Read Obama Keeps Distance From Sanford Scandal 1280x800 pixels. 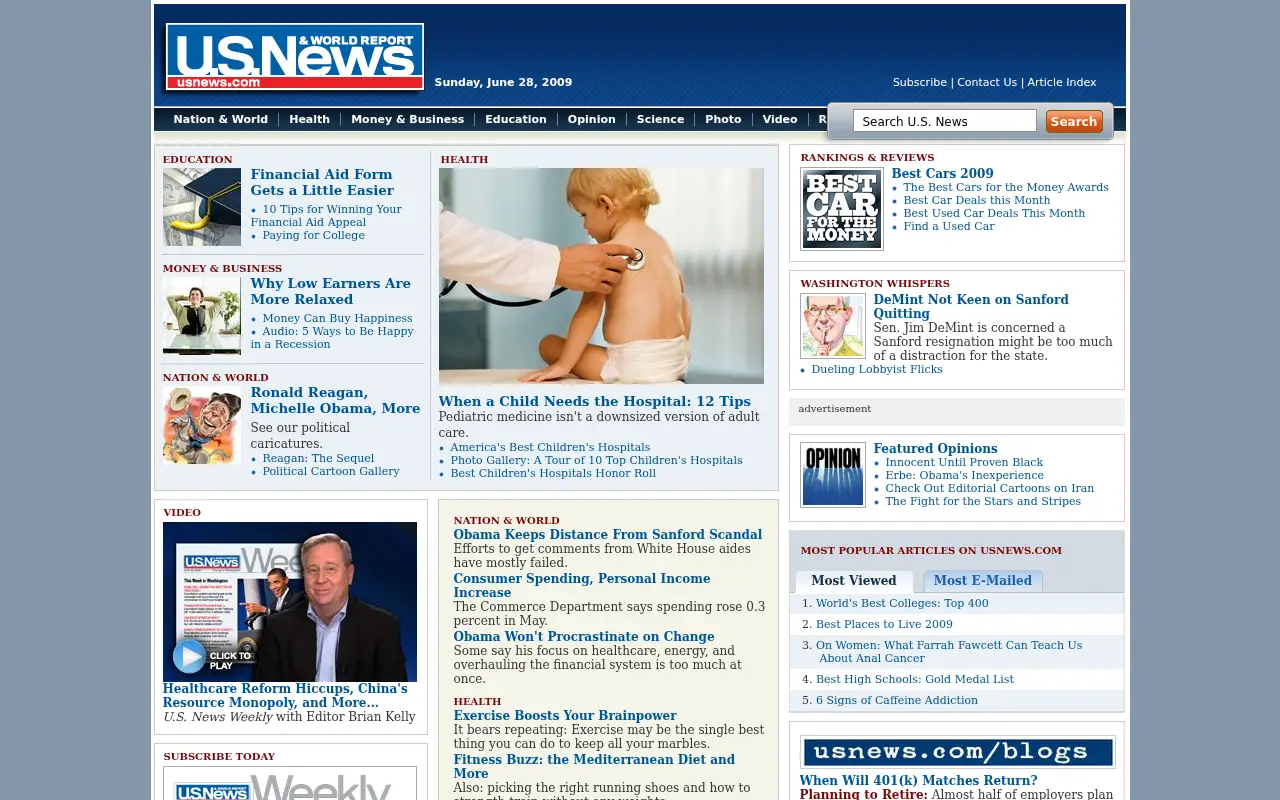(607, 535)
